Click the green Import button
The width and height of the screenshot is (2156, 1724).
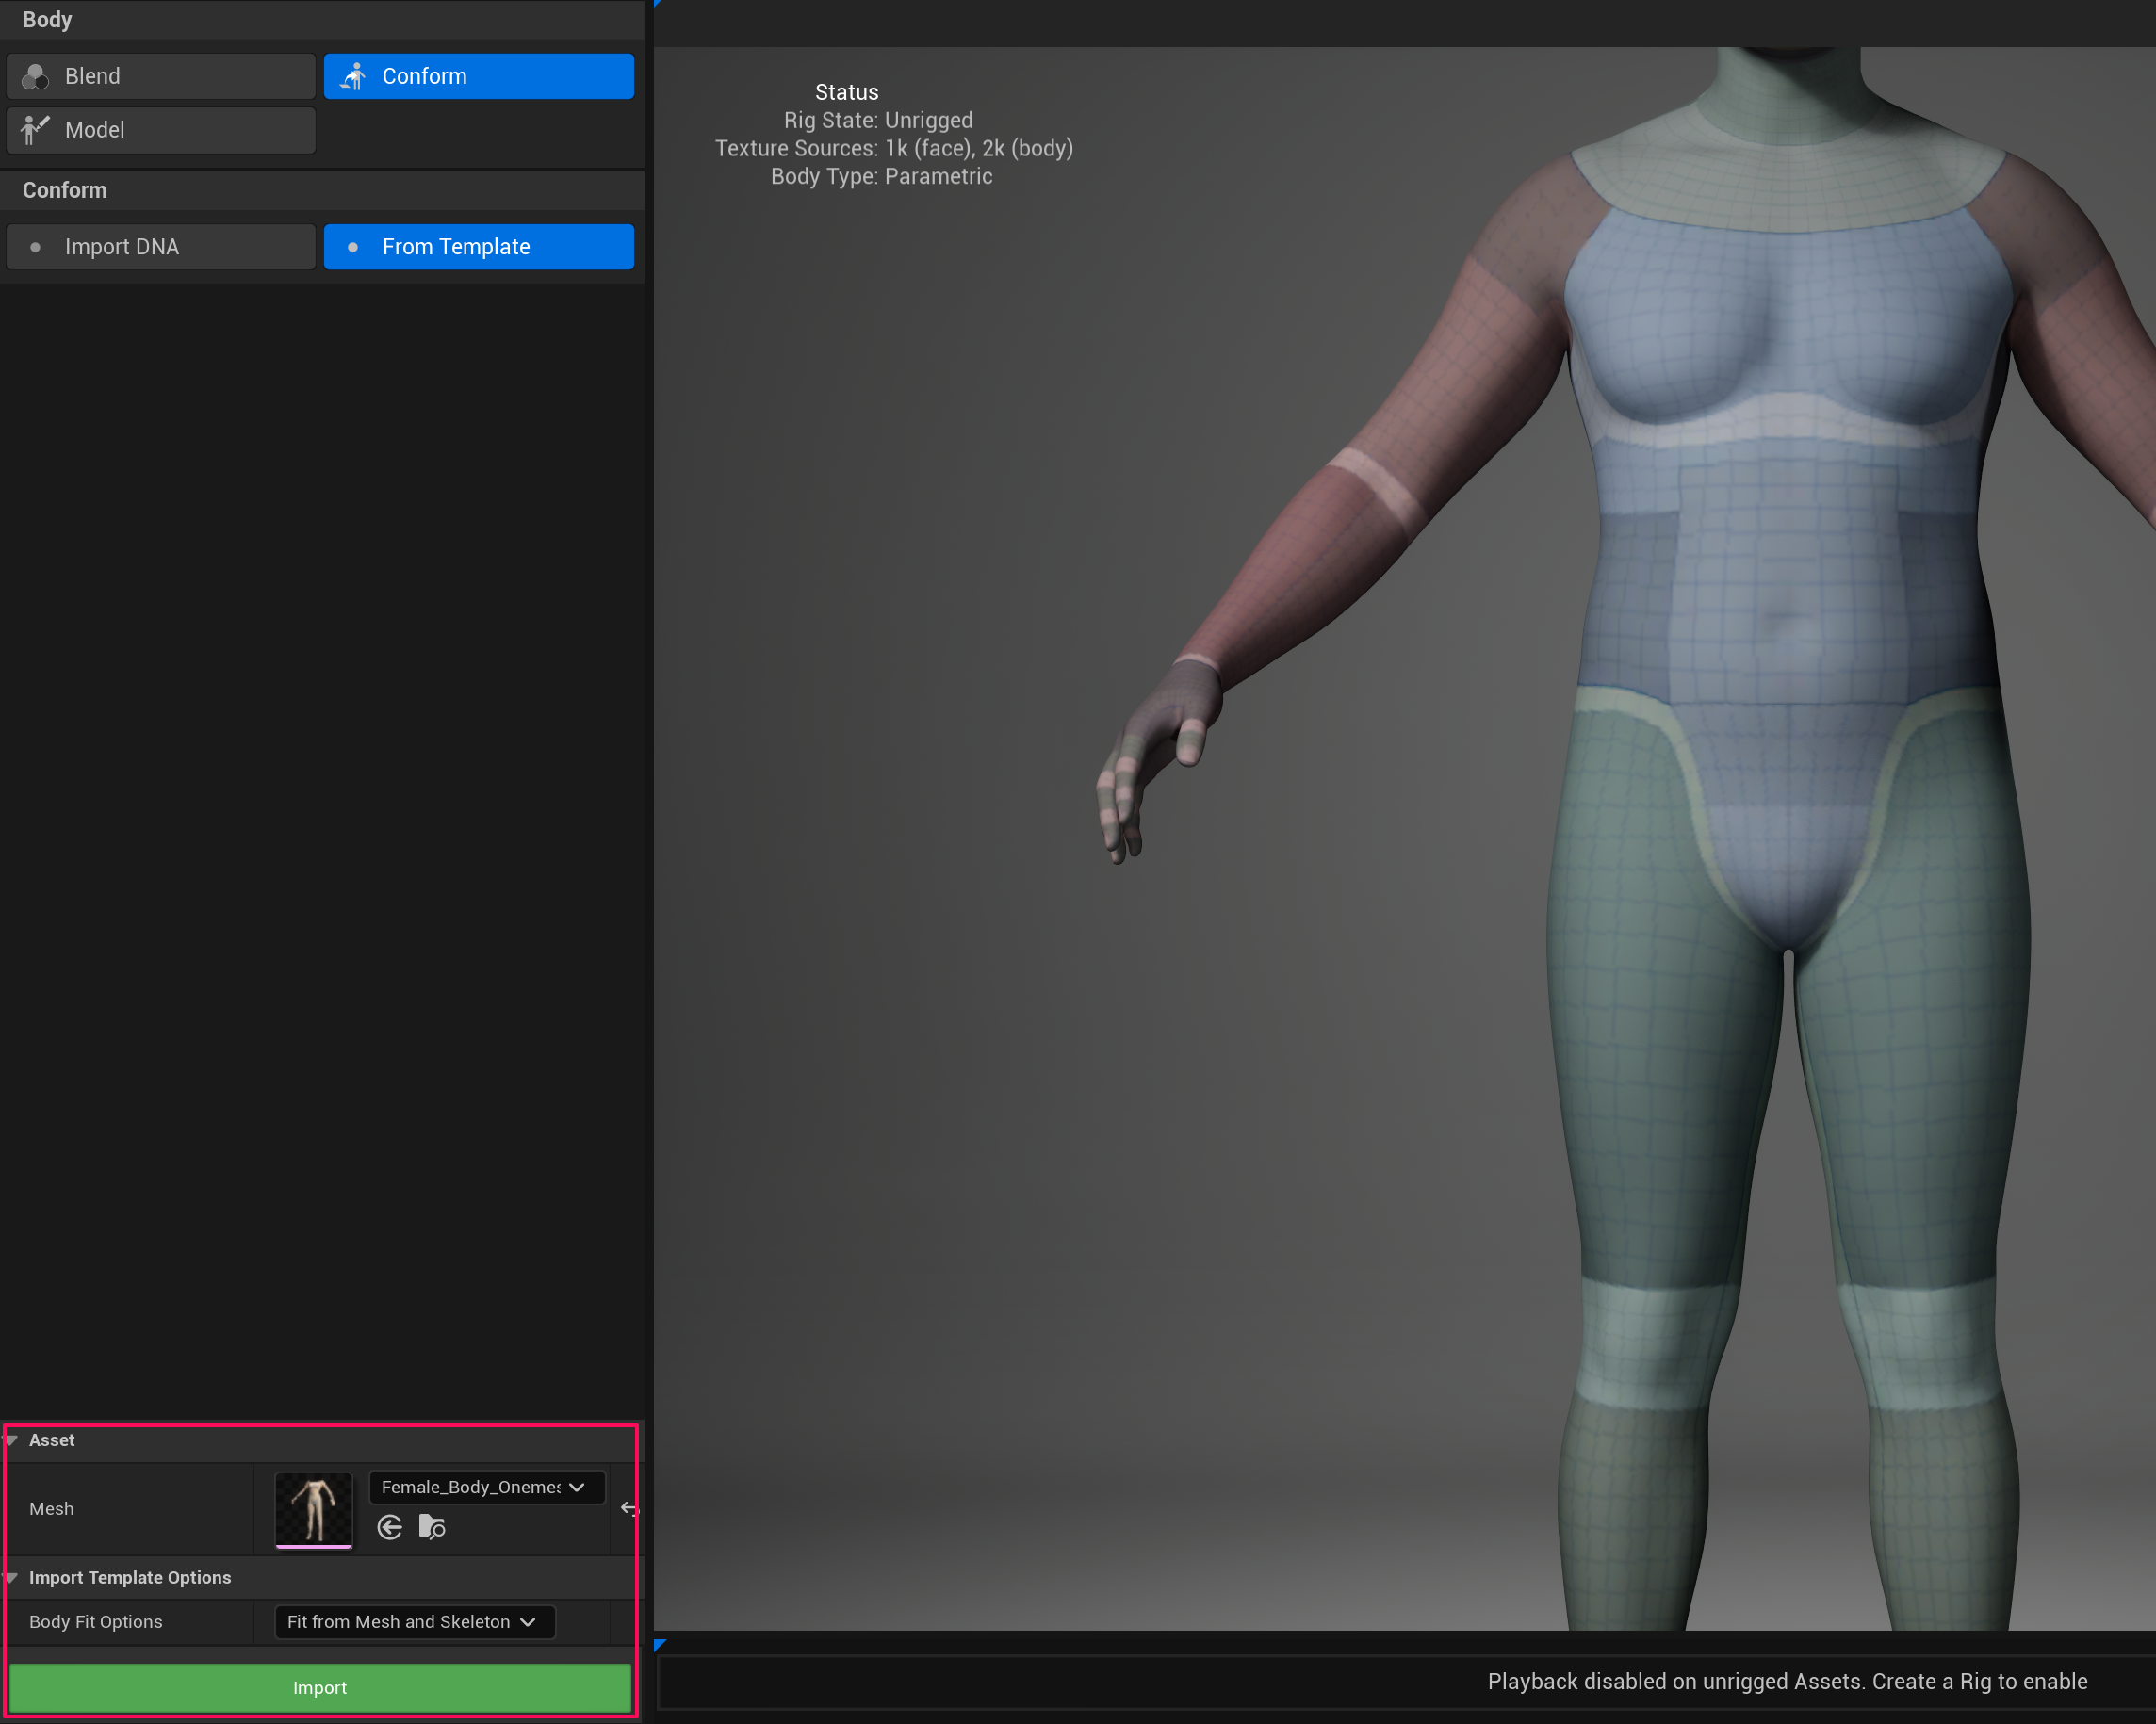(320, 1687)
